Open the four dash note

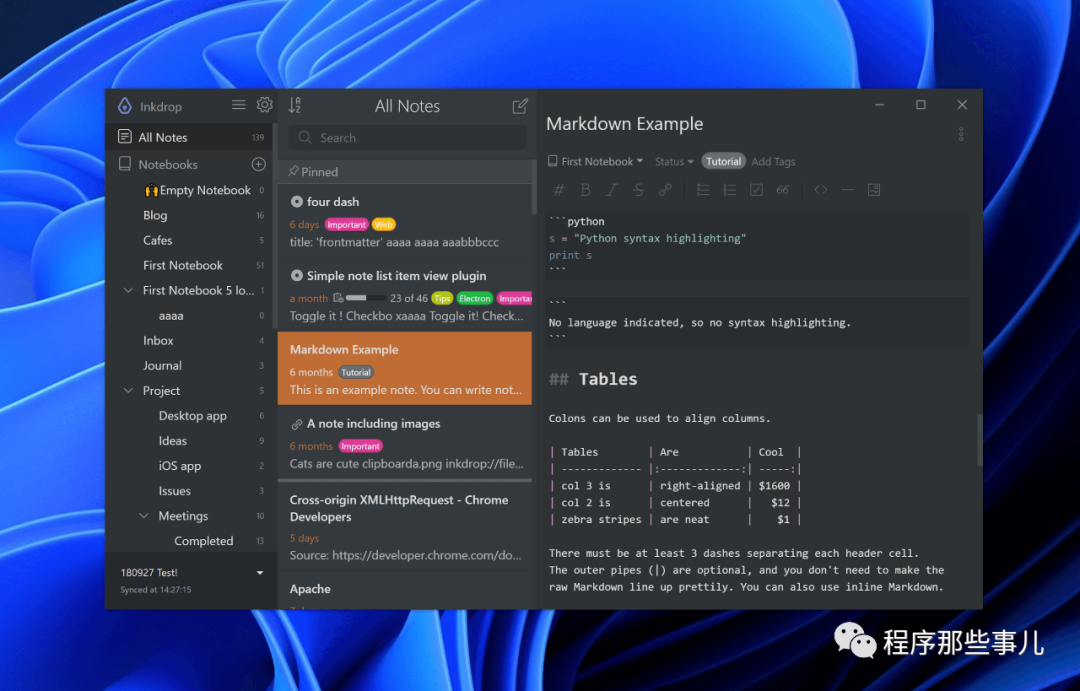click(x=405, y=220)
